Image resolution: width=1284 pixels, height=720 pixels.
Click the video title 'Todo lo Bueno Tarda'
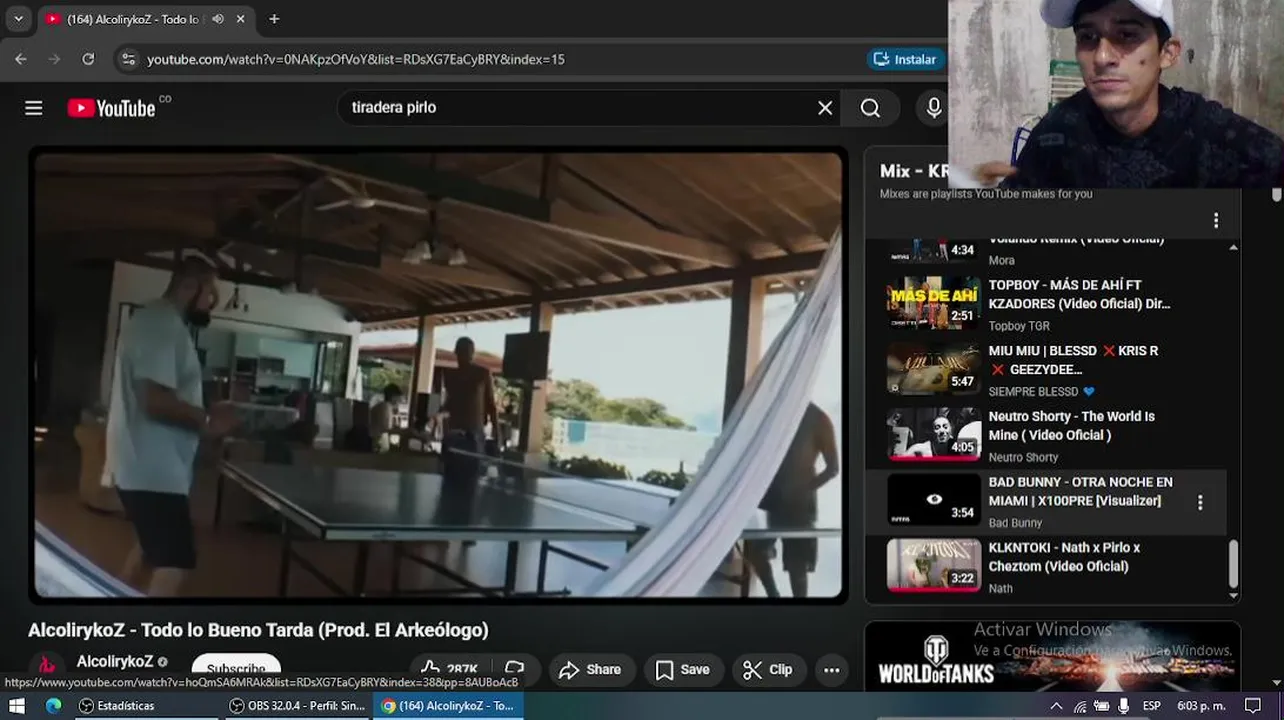click(258, 630)
